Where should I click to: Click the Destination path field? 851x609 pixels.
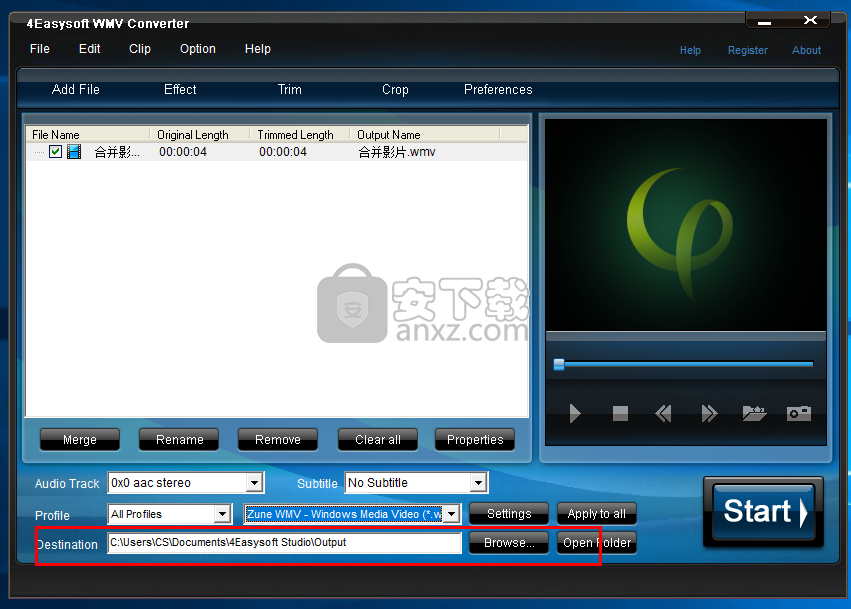click(284, 542)
